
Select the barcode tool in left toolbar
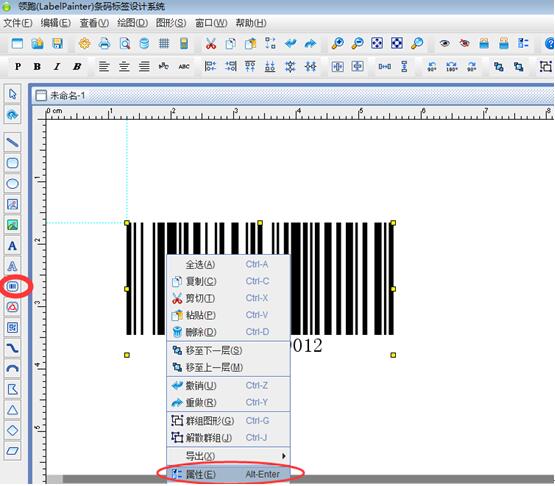pyautogui.click(x=12, y=286)
